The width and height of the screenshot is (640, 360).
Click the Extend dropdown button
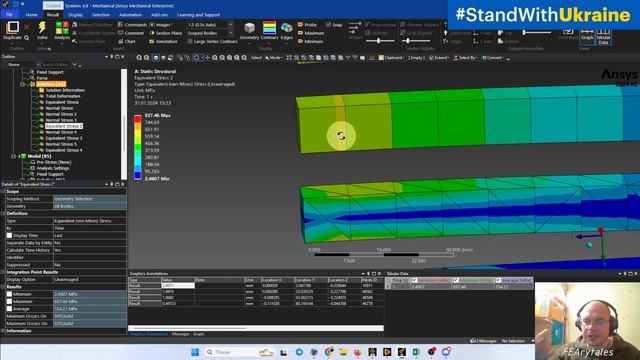439,58
